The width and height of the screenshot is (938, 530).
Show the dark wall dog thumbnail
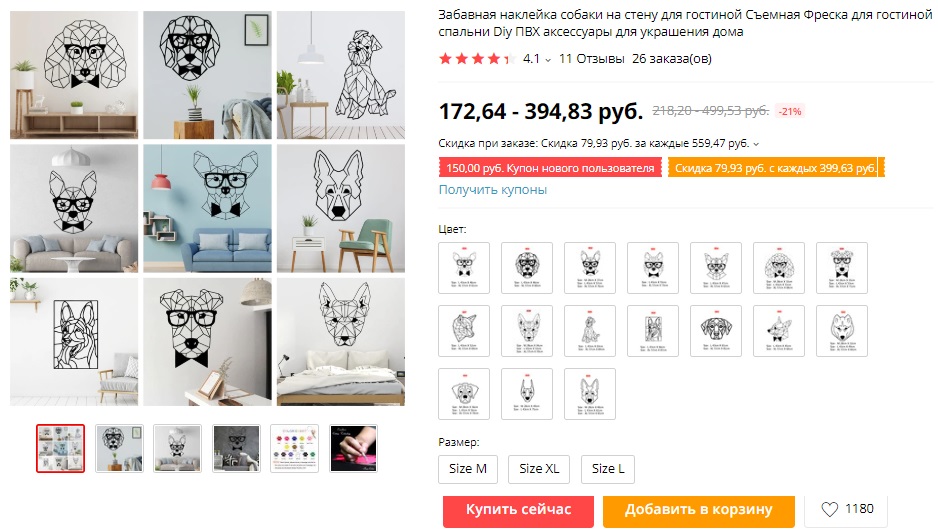(x=236, y=448)
